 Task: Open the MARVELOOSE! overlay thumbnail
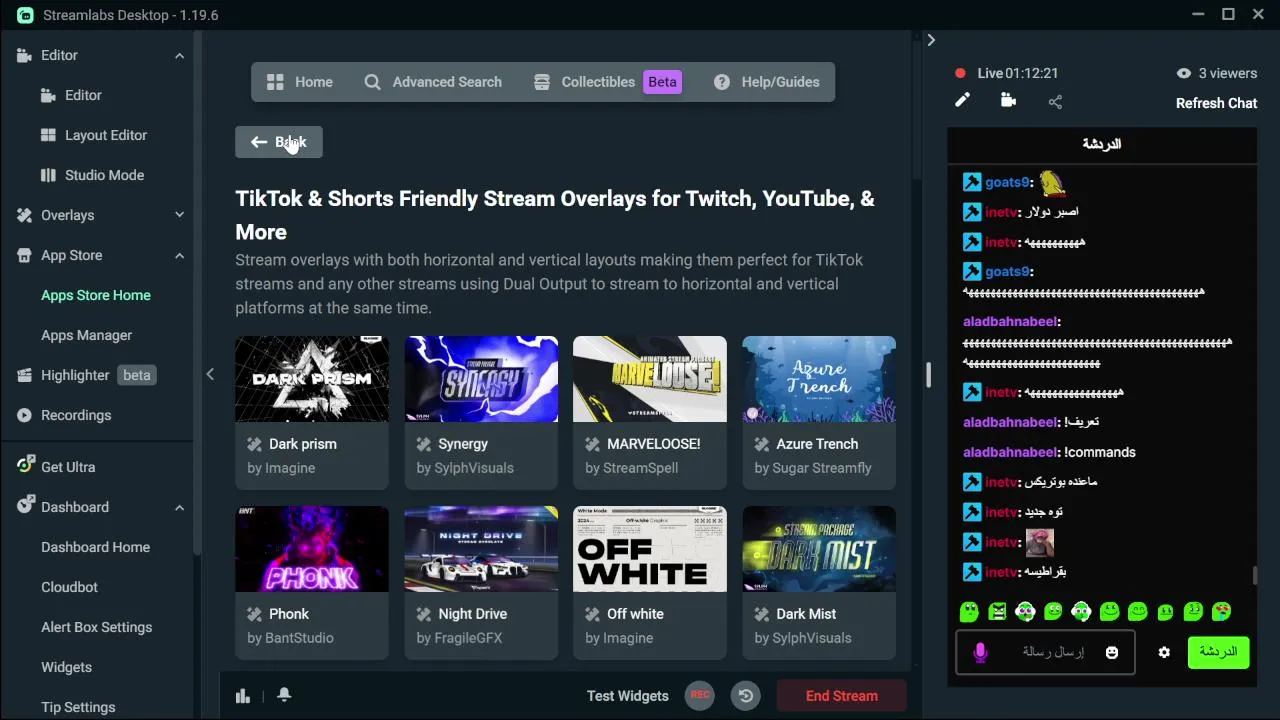650,379
